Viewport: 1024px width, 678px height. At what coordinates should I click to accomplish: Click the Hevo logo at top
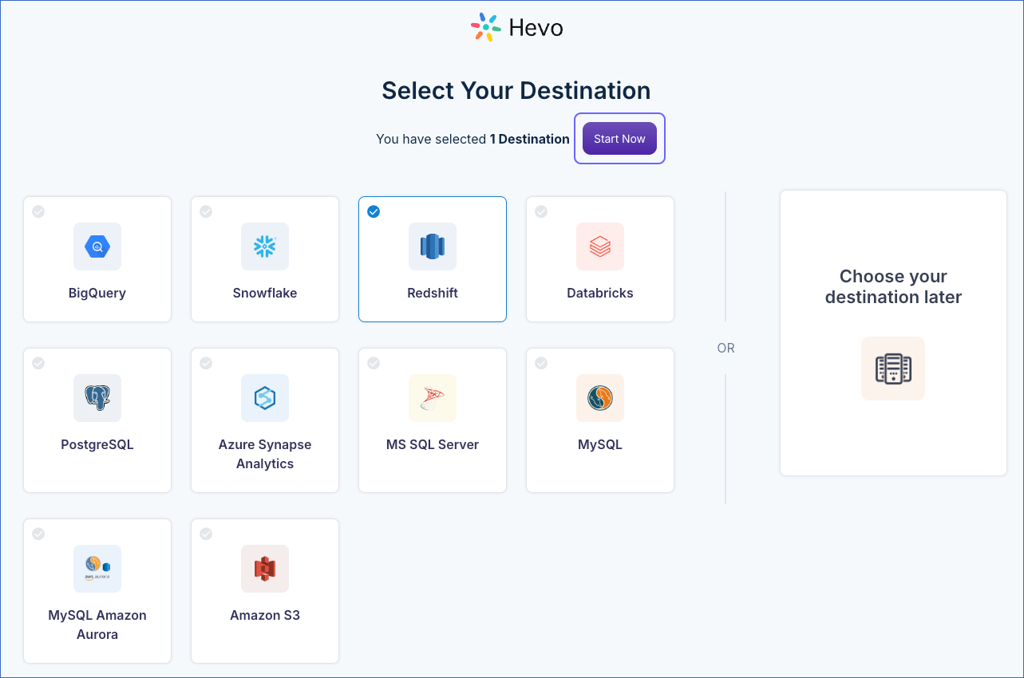517,27
